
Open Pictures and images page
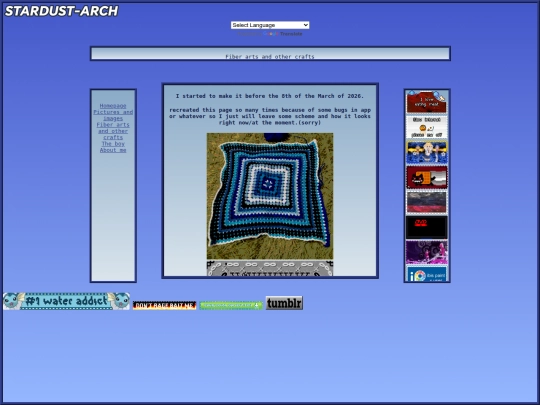click(x=113, y=115)
